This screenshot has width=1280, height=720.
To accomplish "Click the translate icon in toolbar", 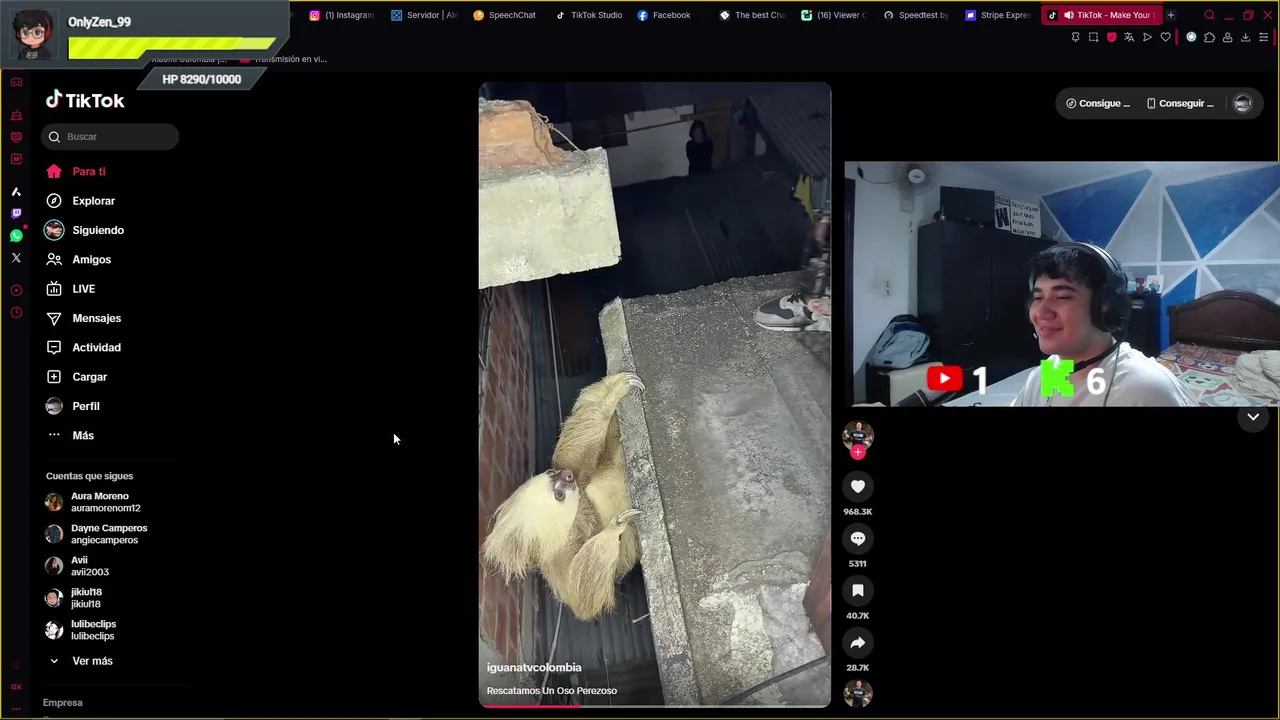I will [x=1129, y=37].
